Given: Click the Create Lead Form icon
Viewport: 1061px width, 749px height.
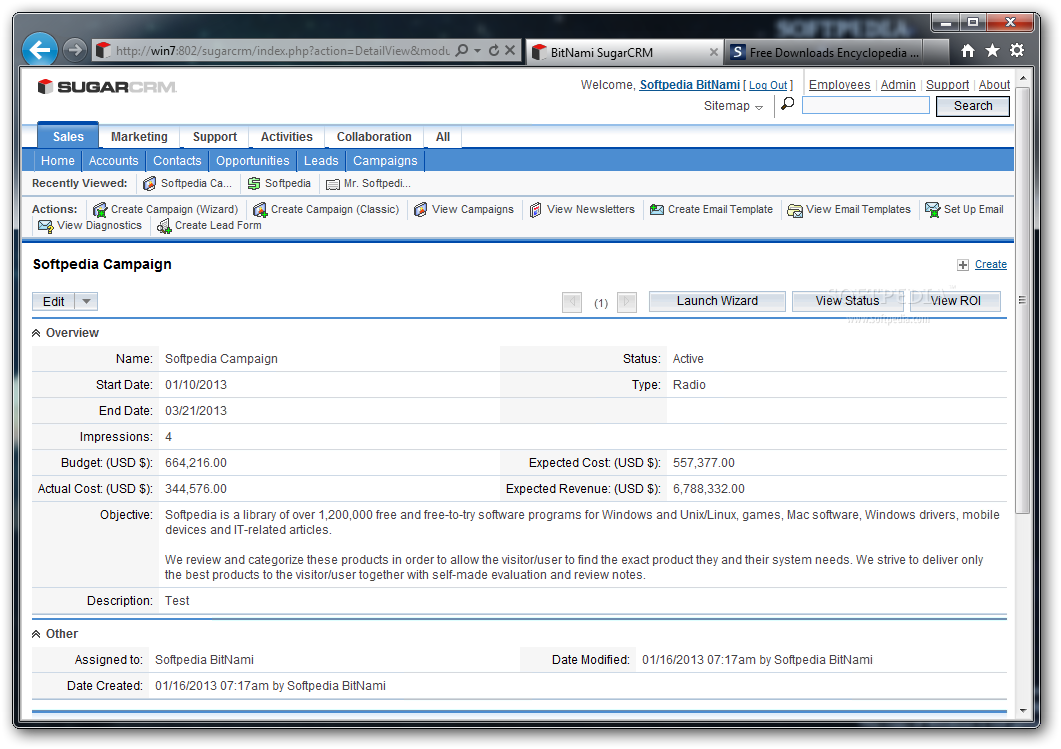Looking at the screenshot, I should click(x=164, y=226).
